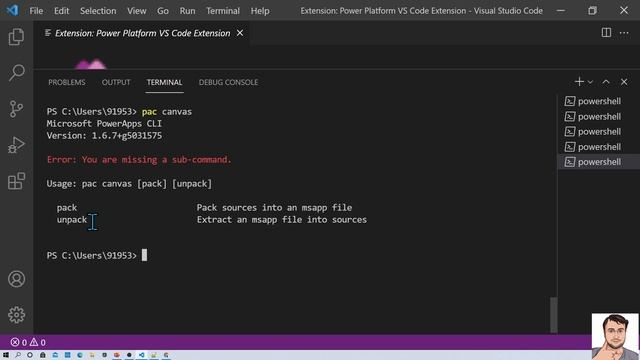Screen dimensions: 640x360
Task: Maximize the panel size with the chevron
Action: pyautogui.click(x=606, y=82)
